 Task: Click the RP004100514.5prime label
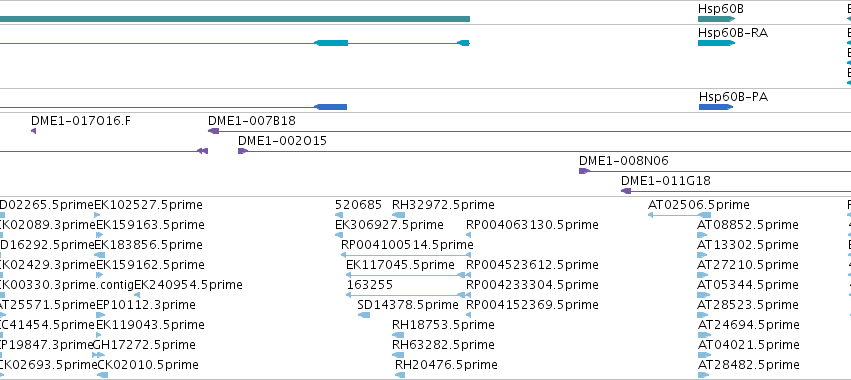[x=407, y=244]
